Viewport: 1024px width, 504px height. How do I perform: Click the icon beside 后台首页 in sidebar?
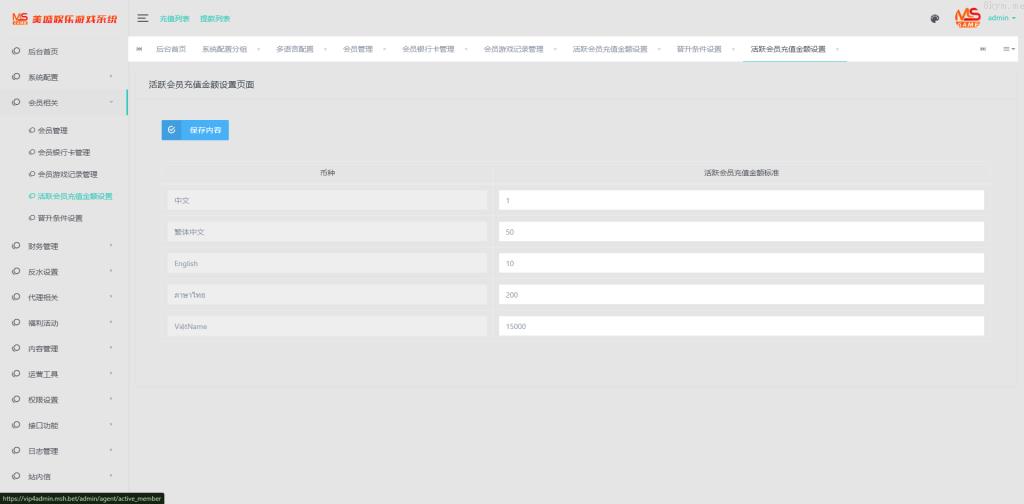16,51
